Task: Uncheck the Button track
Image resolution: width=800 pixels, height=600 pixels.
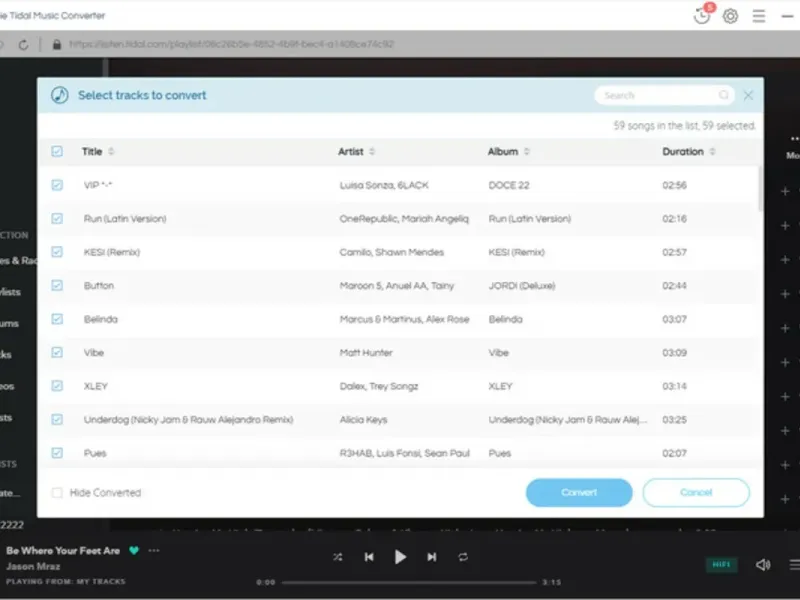Action: coord(57,285)
